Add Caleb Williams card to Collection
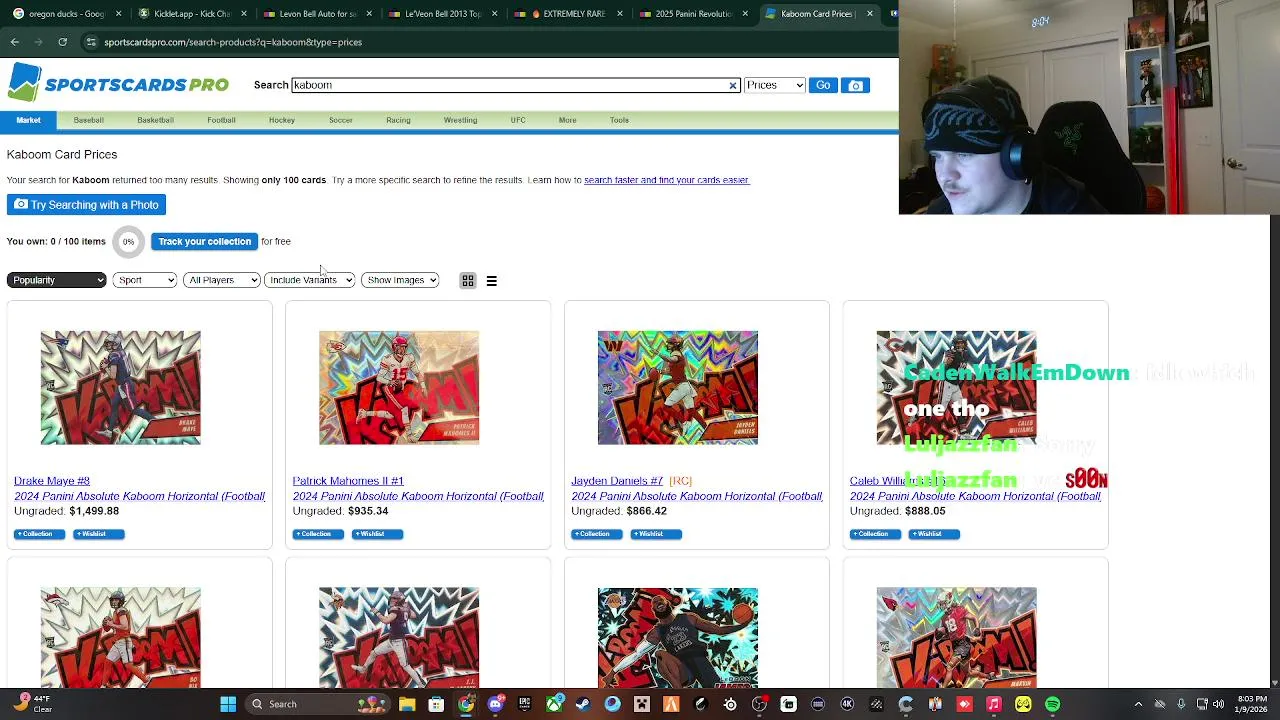This screenshot has height=720, width=1280. [x=875, y=534]
